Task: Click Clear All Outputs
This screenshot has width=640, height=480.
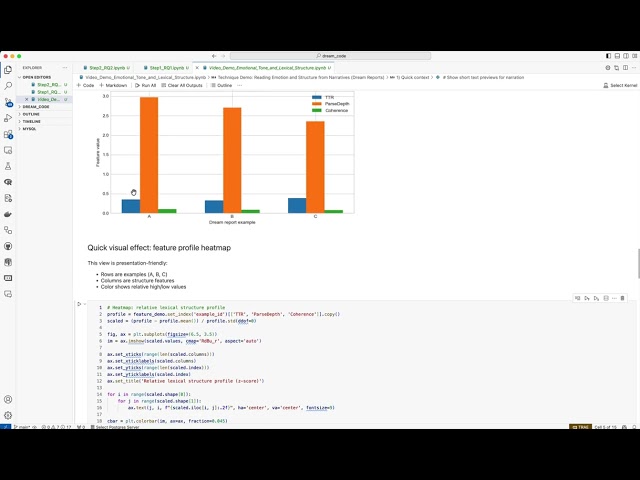Action: pyautogui.click(x=182, y=85)
